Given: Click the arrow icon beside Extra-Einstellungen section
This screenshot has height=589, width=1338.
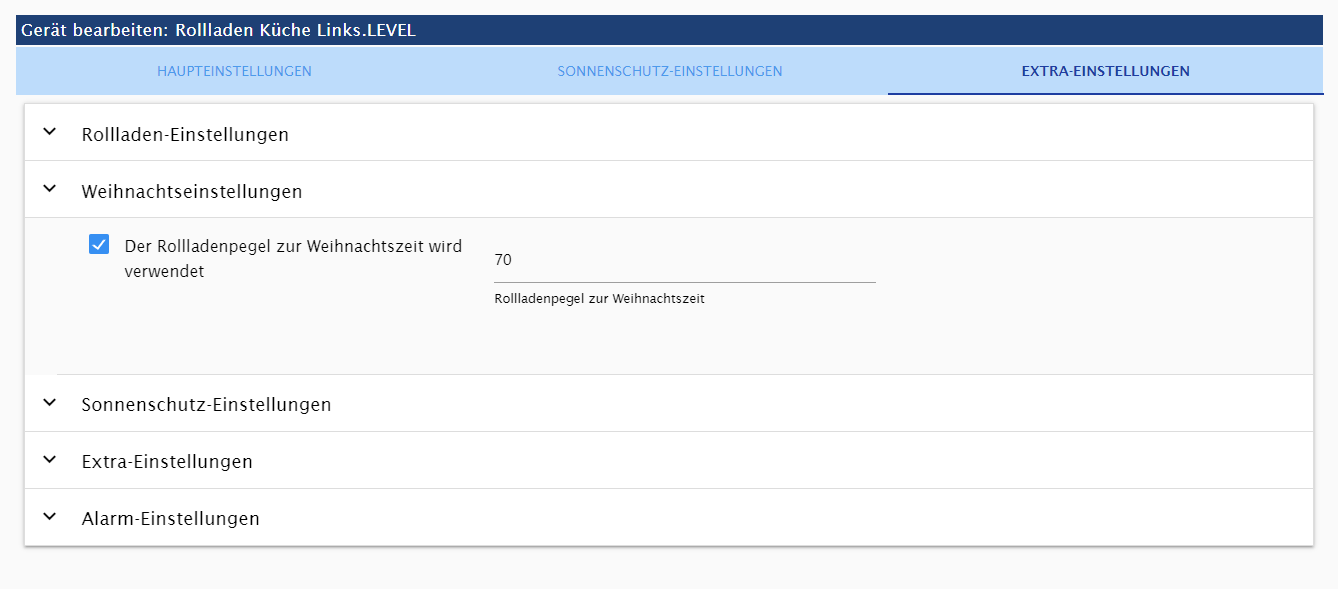Looking at the screenshot, I should [x=50, y=459].
